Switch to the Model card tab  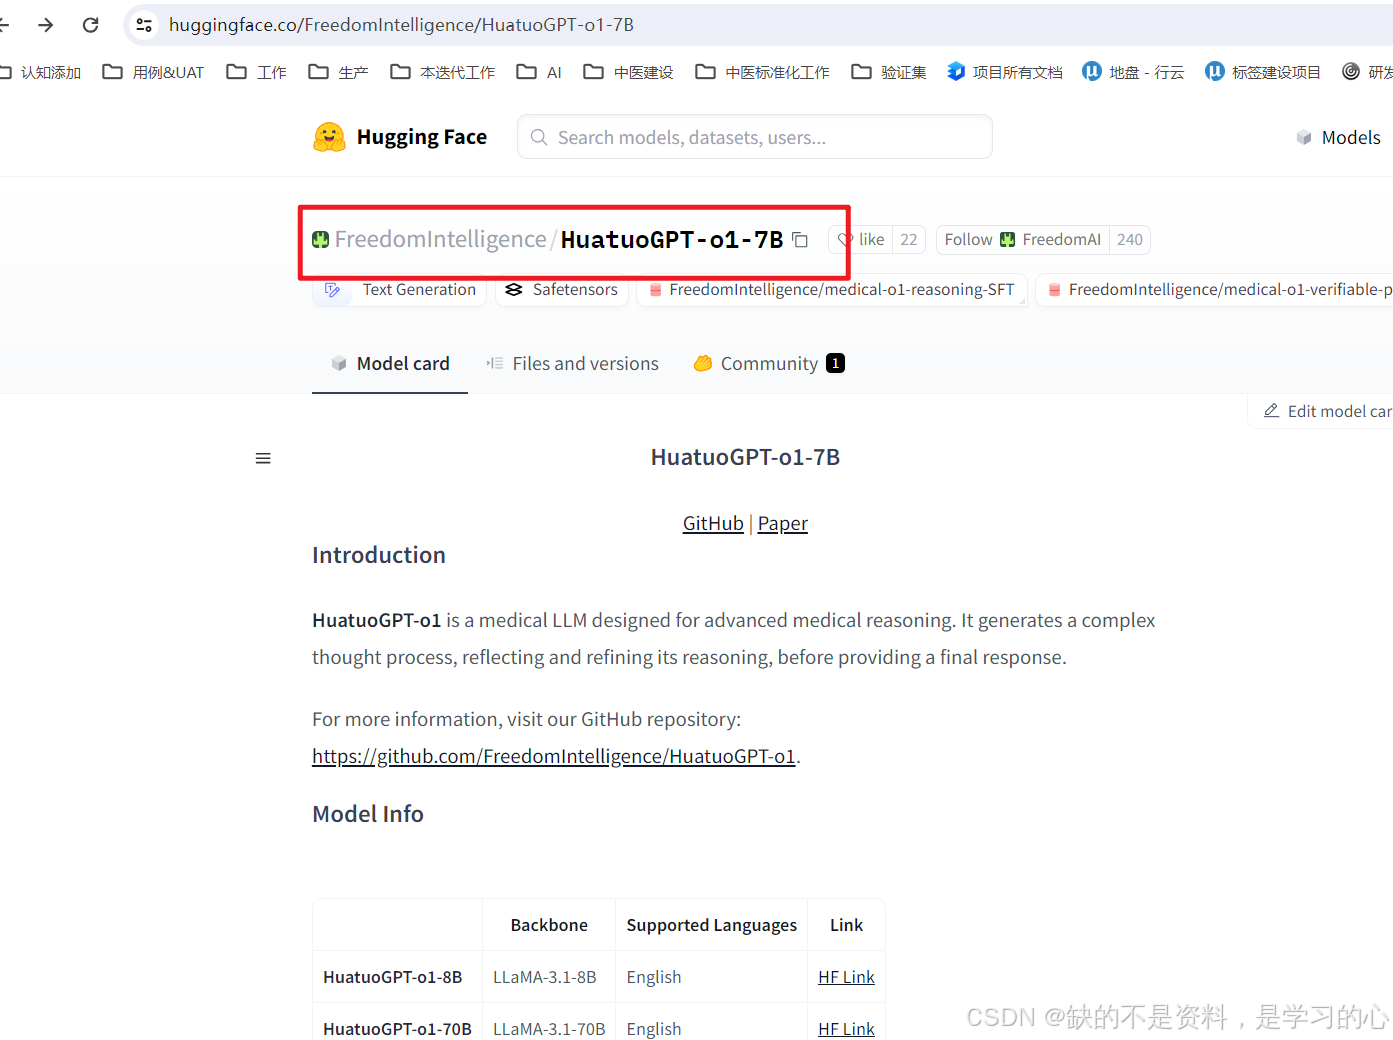(390, 364)
